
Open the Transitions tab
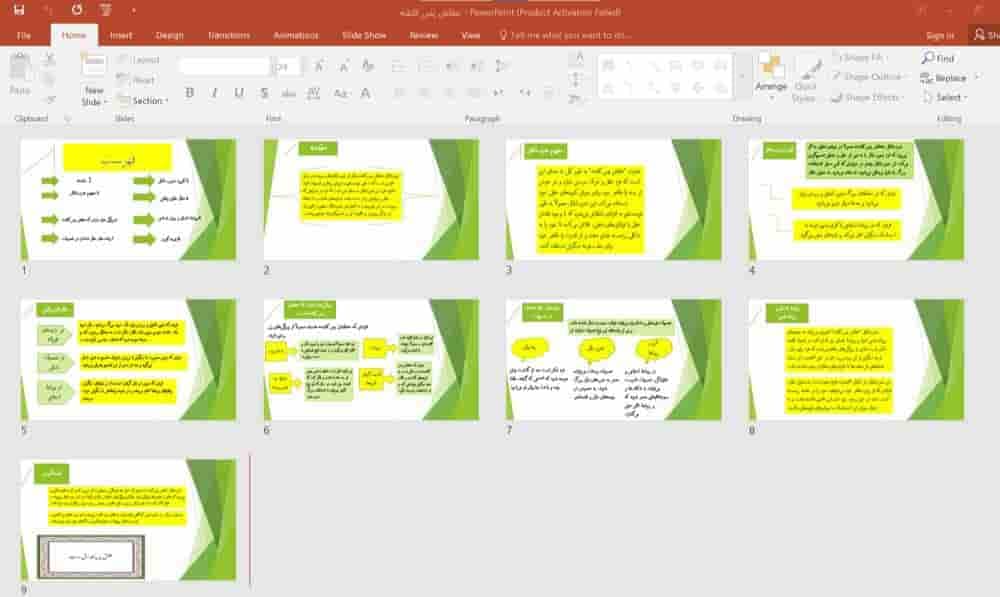pos(229,35)
